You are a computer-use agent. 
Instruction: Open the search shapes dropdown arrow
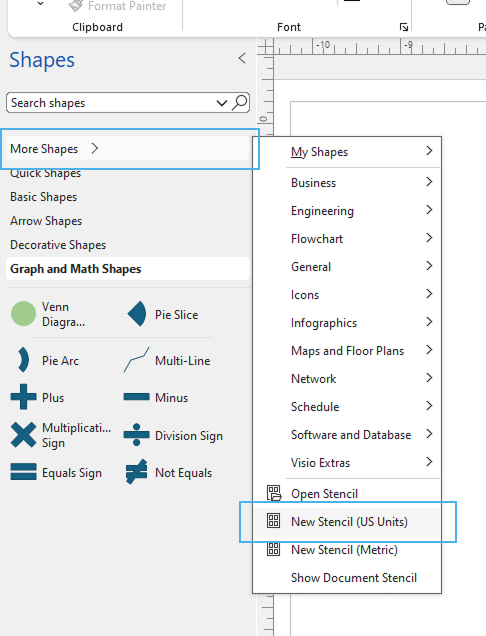221,103
